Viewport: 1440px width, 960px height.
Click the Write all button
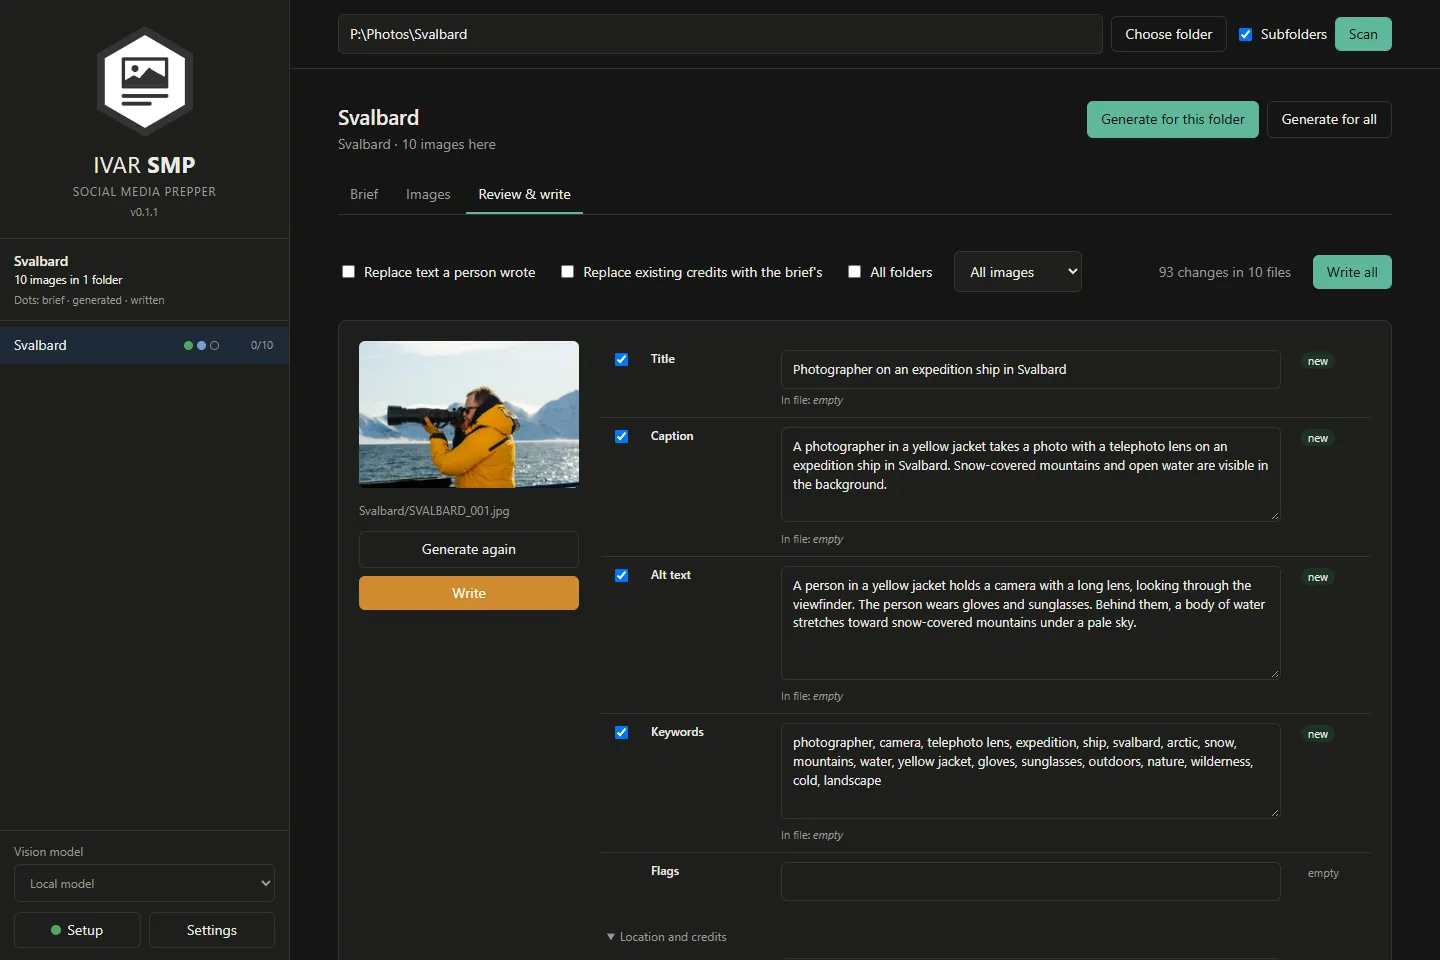coord(1352,272)
